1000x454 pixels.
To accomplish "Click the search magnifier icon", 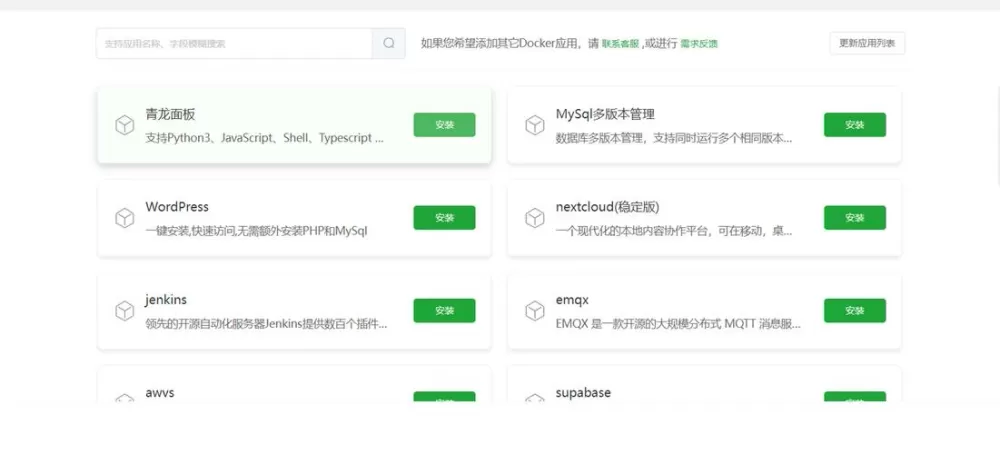I will [389, 43].
